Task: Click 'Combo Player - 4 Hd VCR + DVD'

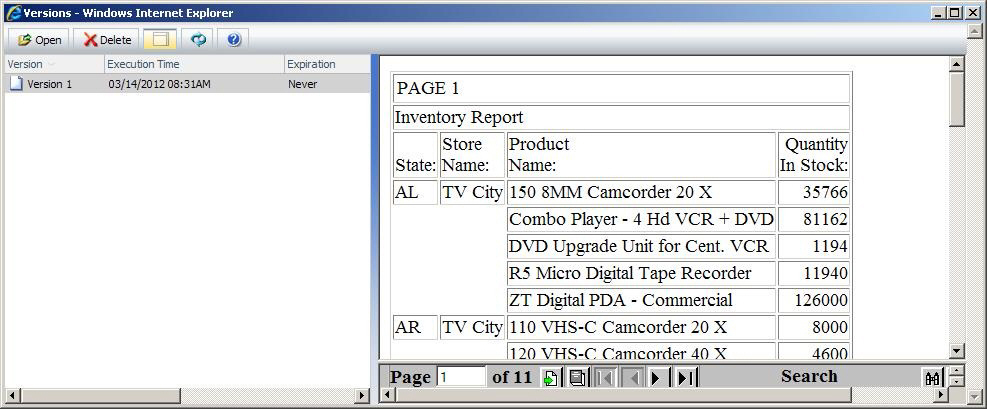Action: pos(641,220)
